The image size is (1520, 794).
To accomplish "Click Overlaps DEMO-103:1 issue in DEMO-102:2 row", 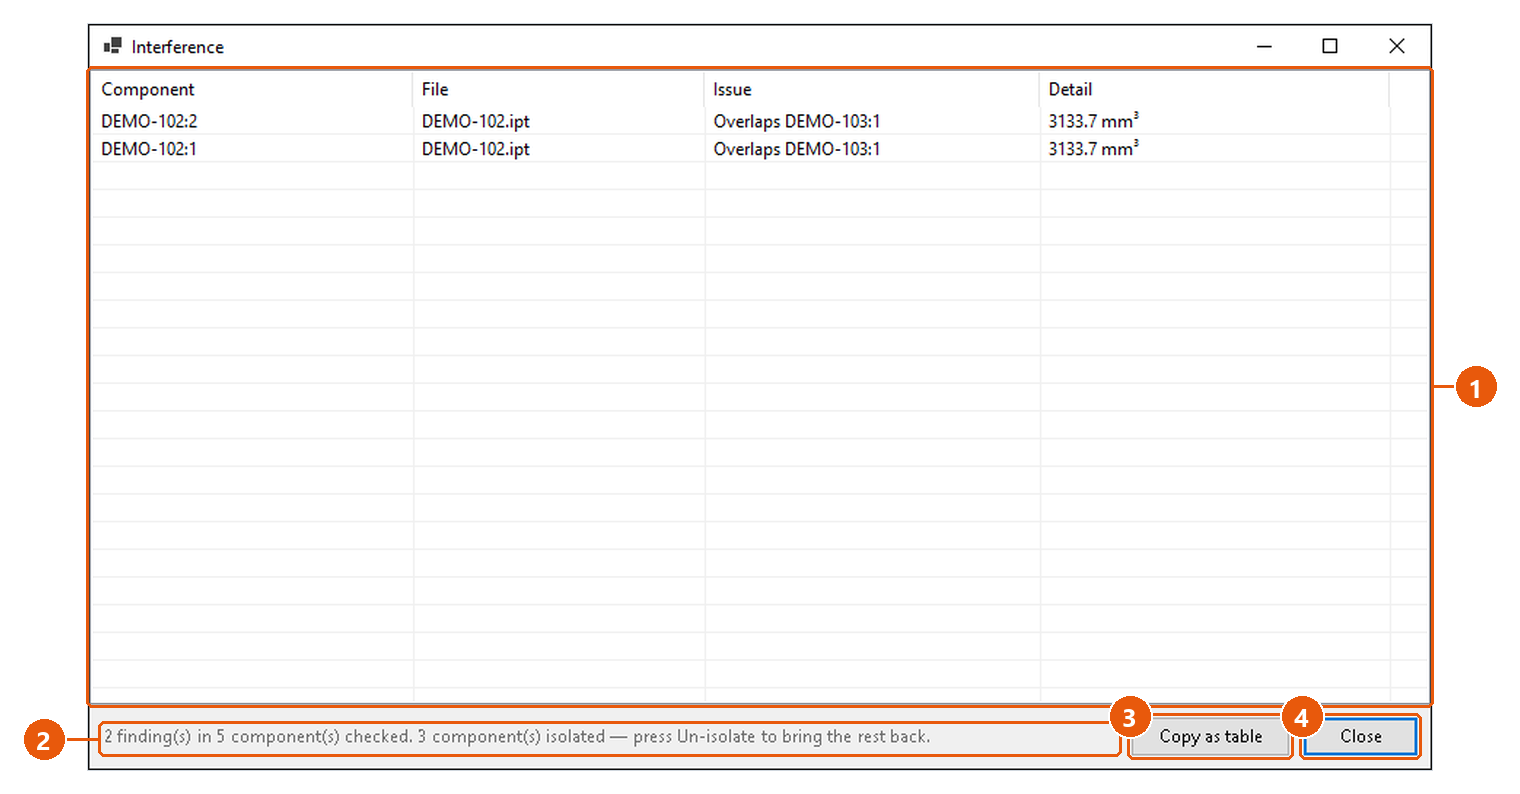I will (x=797, y=121).
